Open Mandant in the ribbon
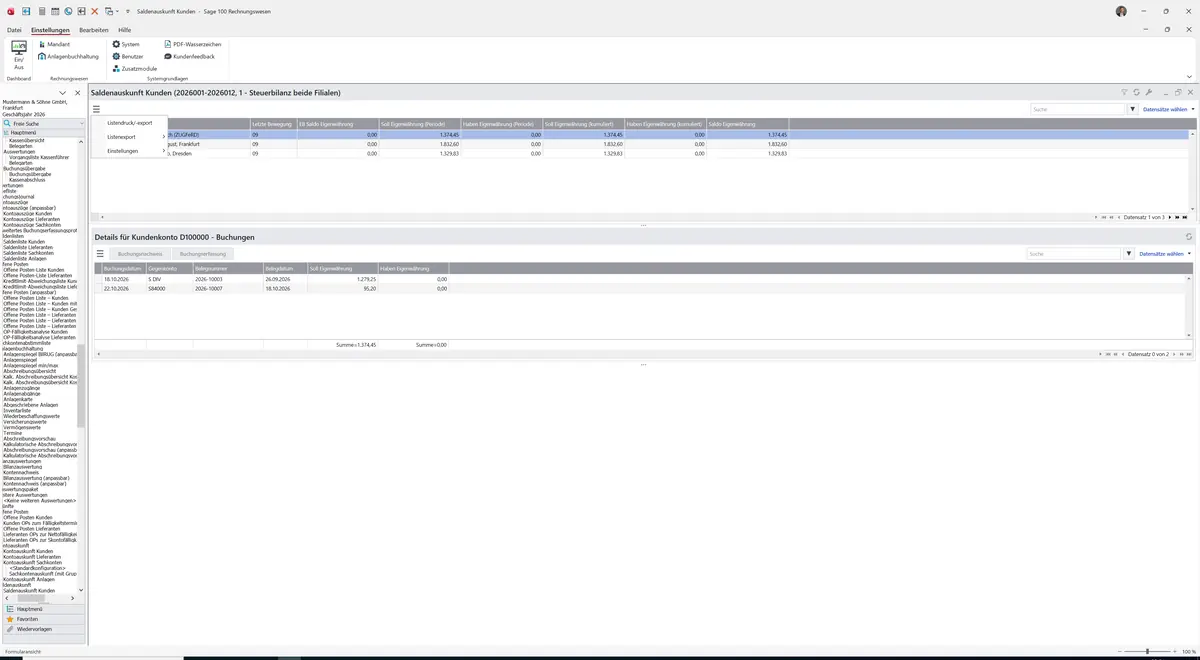 54,44
